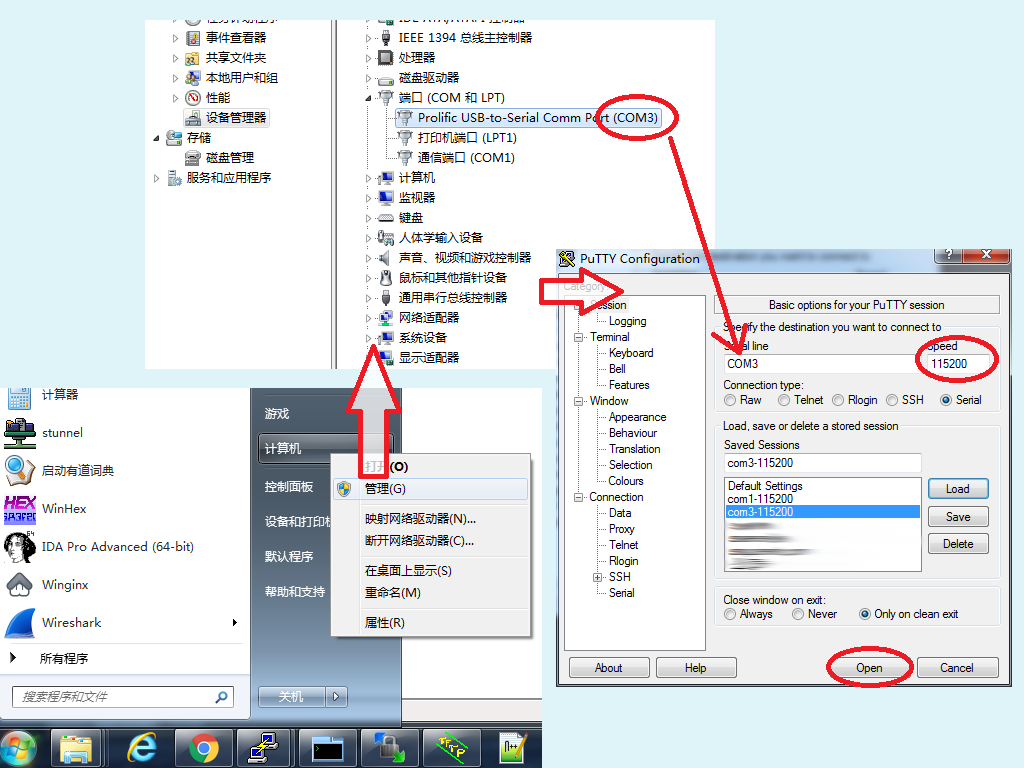
Task: Open the TFTP taskbar icon
Action: point(452,748)
